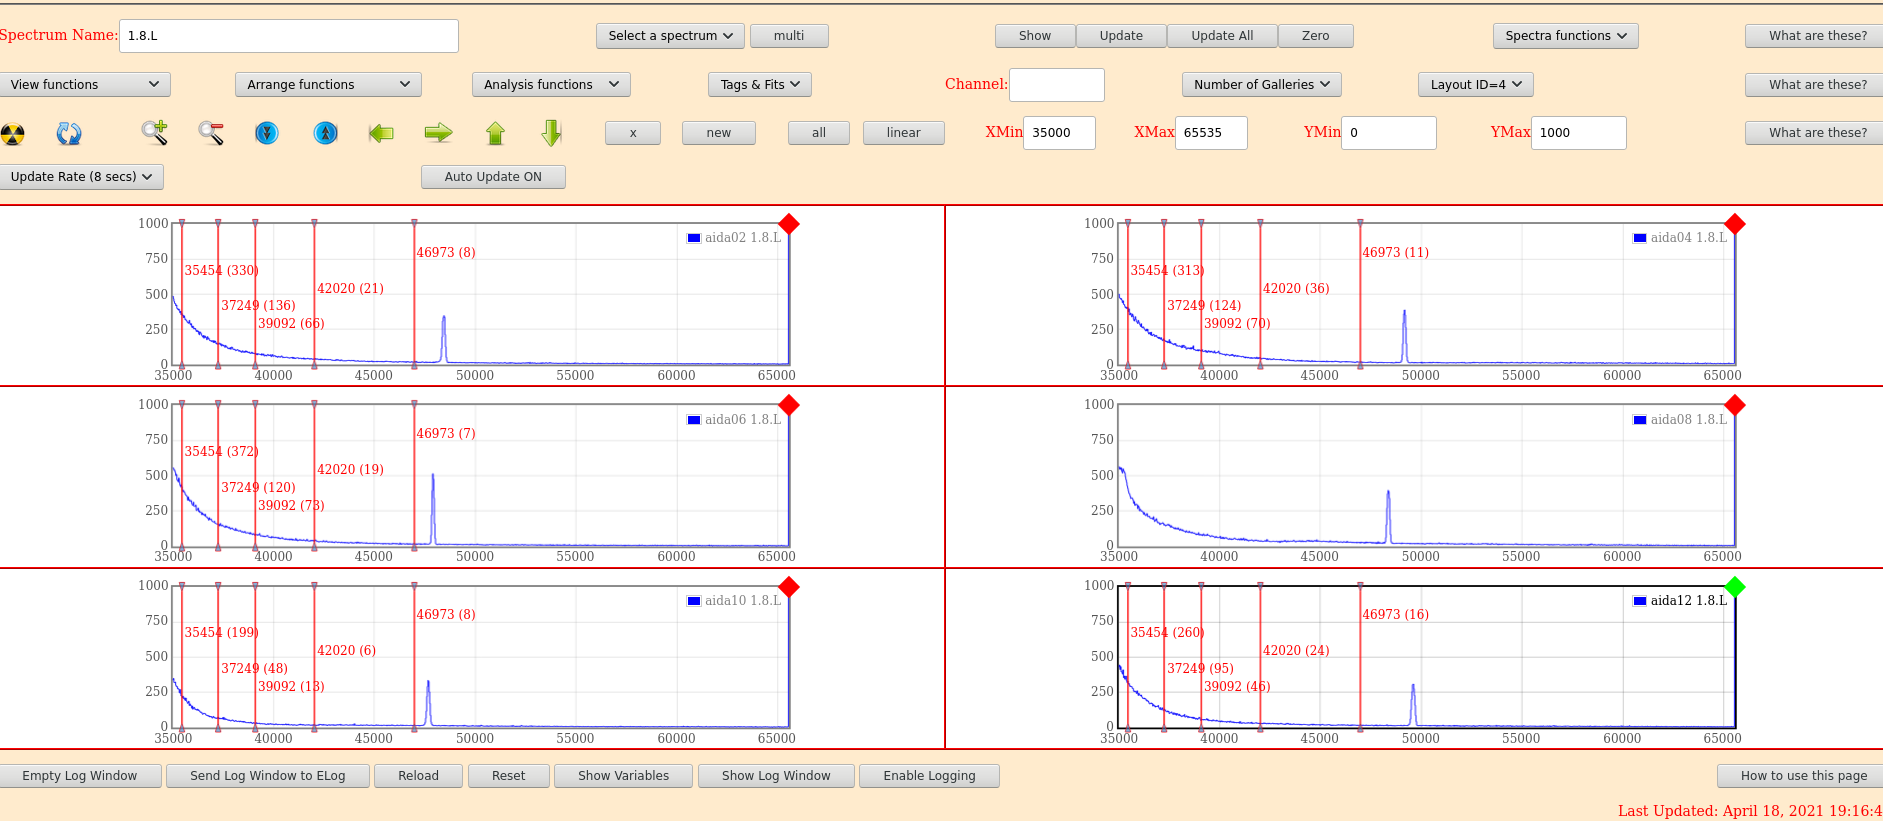Toggle the linear scale button
1883x821 pixels.
tap(903, 133)
